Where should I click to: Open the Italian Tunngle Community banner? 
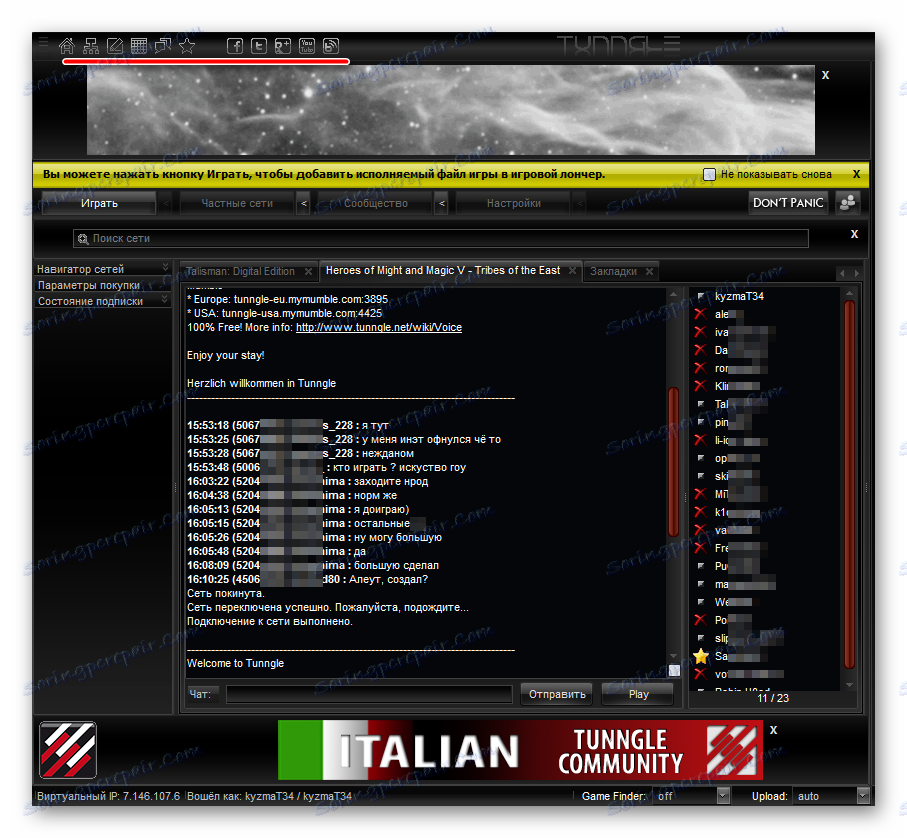pyautogui.click(x=520, y=750)
